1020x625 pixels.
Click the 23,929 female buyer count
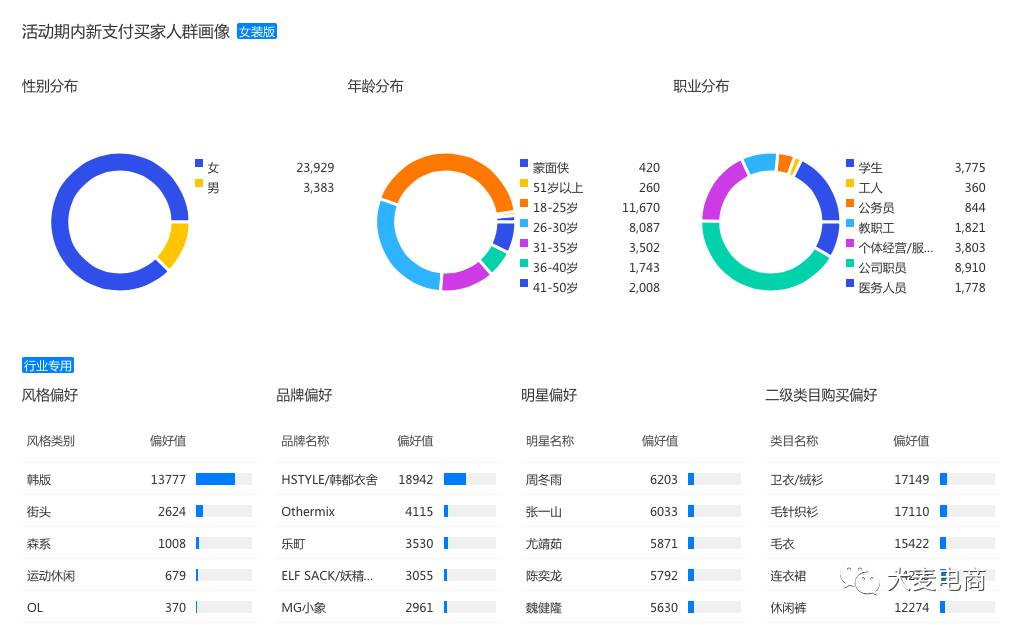coord(315,167)
